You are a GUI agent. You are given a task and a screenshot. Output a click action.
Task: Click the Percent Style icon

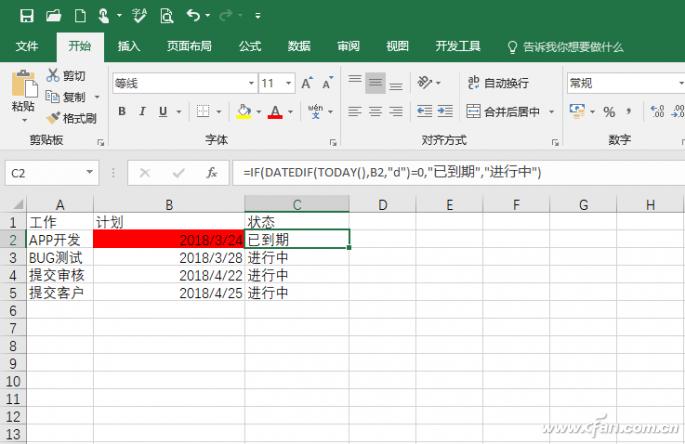coord(609,112)
